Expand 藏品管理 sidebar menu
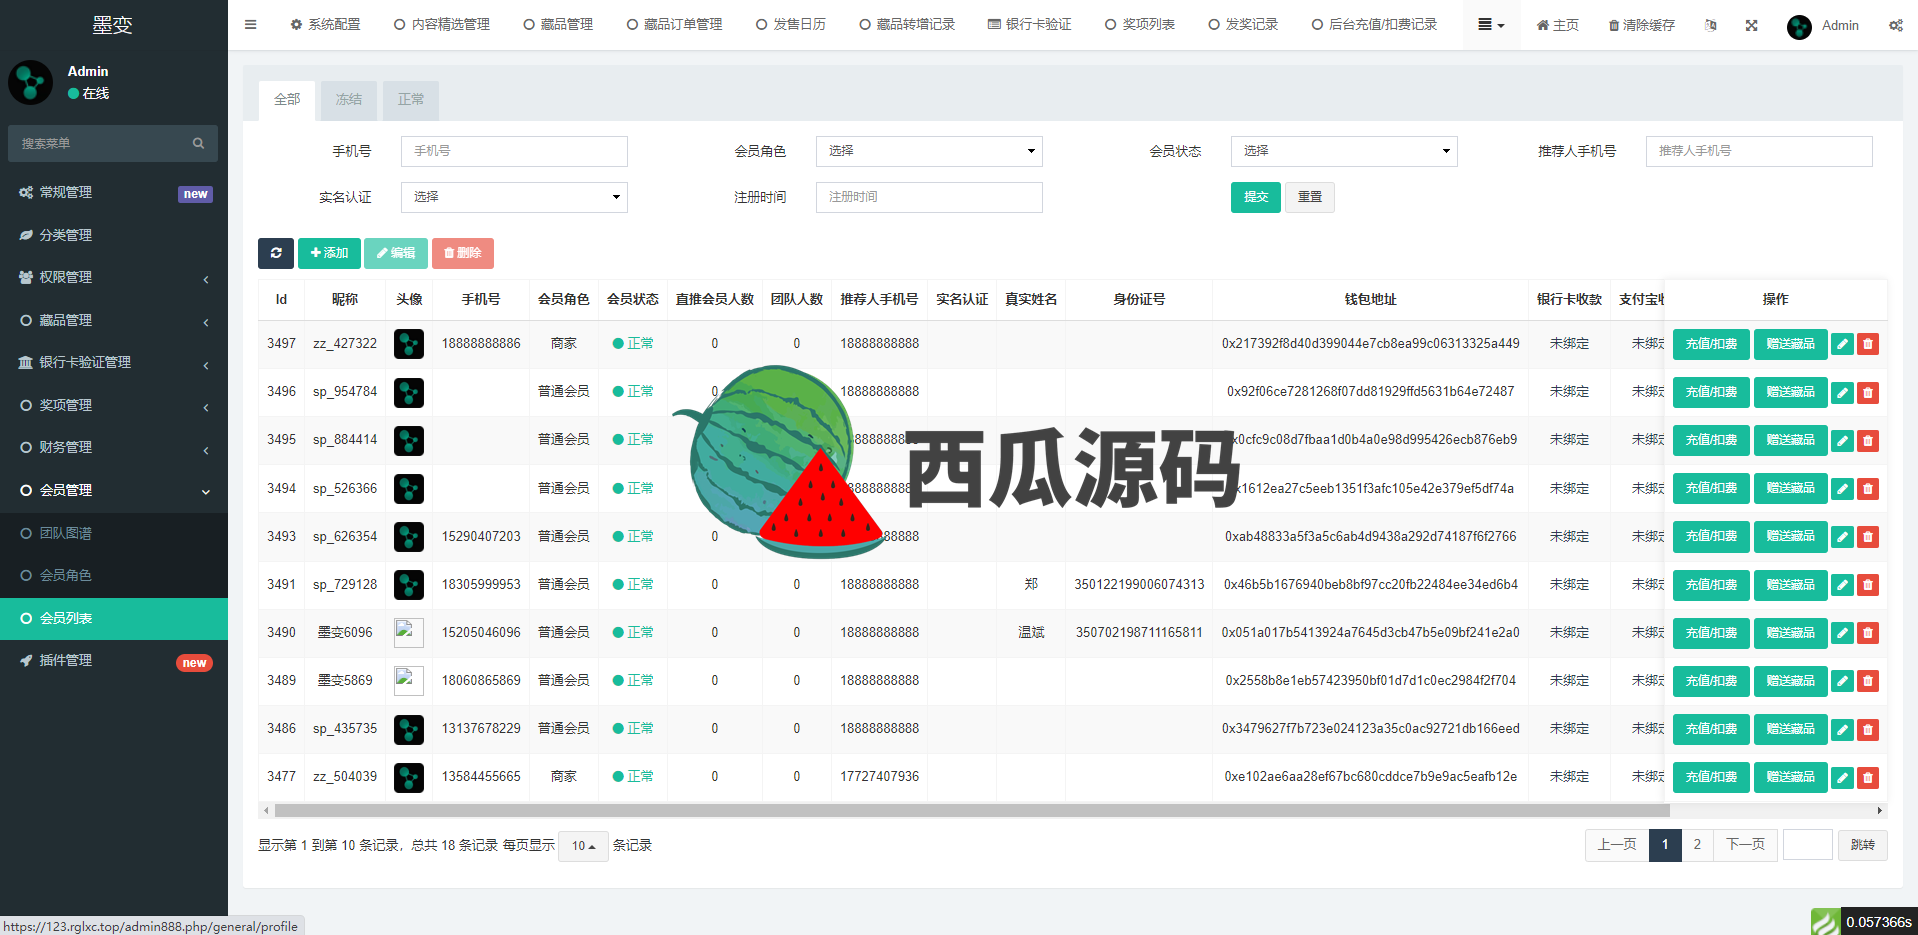The image size is (1918, 935). 114,320
